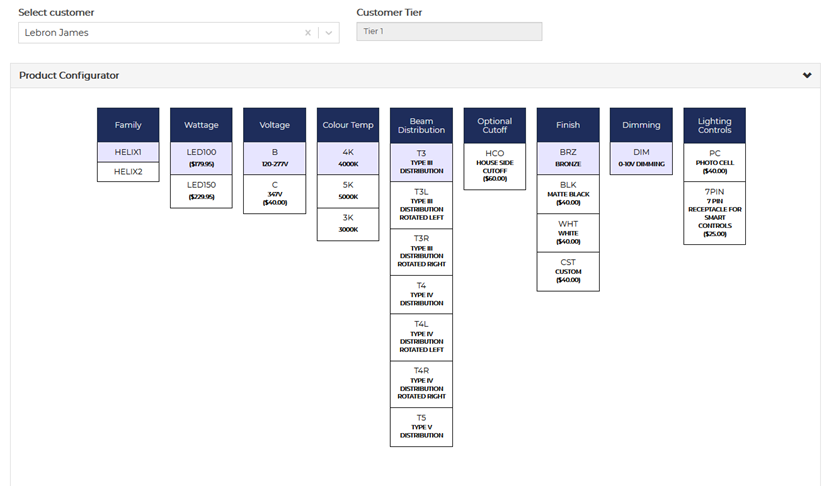Clear the selected customer with the X icon
This screenshot has height=486, width=829.
(308, 33)
